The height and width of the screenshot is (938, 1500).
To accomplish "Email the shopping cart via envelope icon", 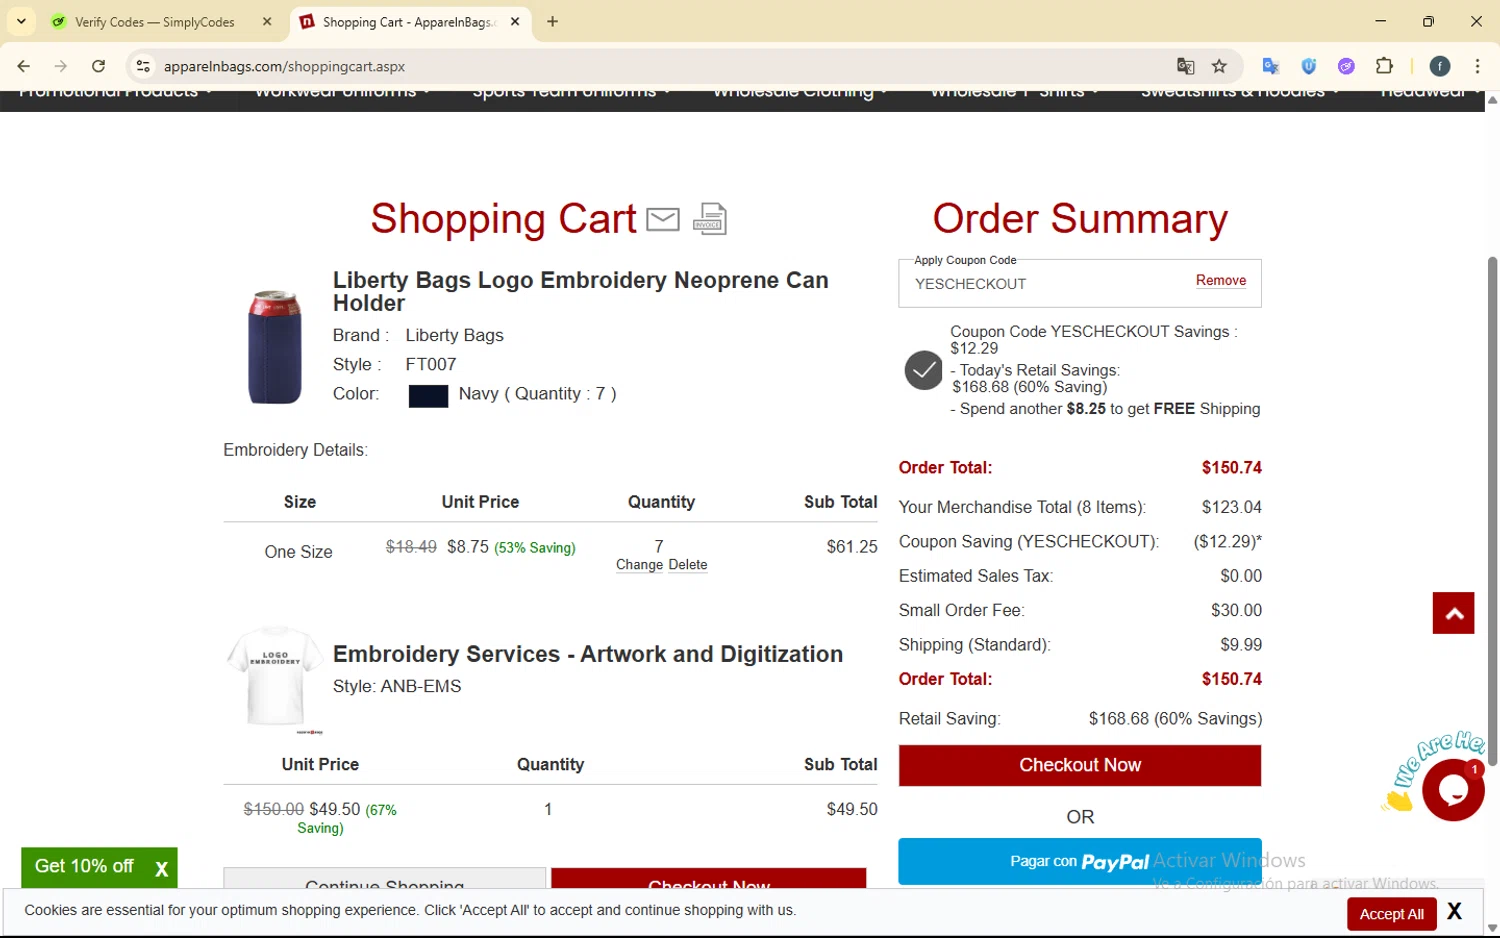I will coord(663,219).
